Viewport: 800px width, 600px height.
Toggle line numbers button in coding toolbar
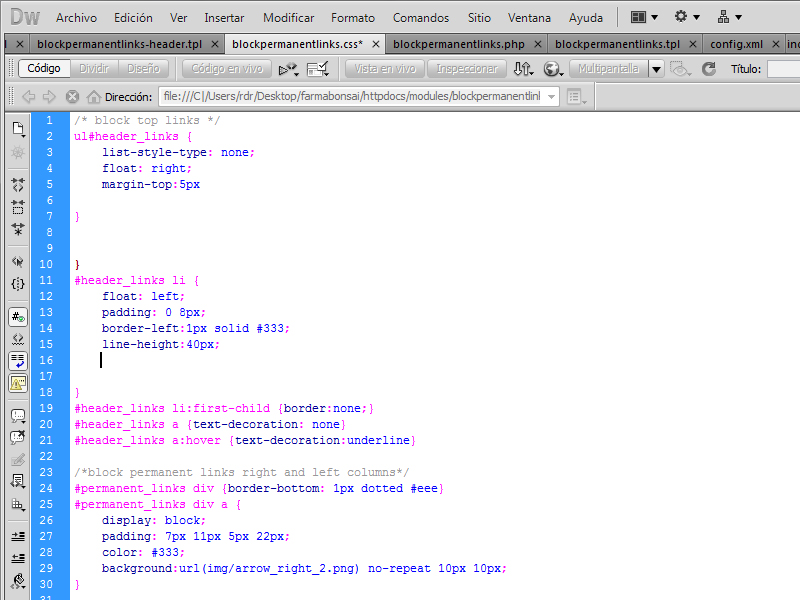tap(18, 317)
